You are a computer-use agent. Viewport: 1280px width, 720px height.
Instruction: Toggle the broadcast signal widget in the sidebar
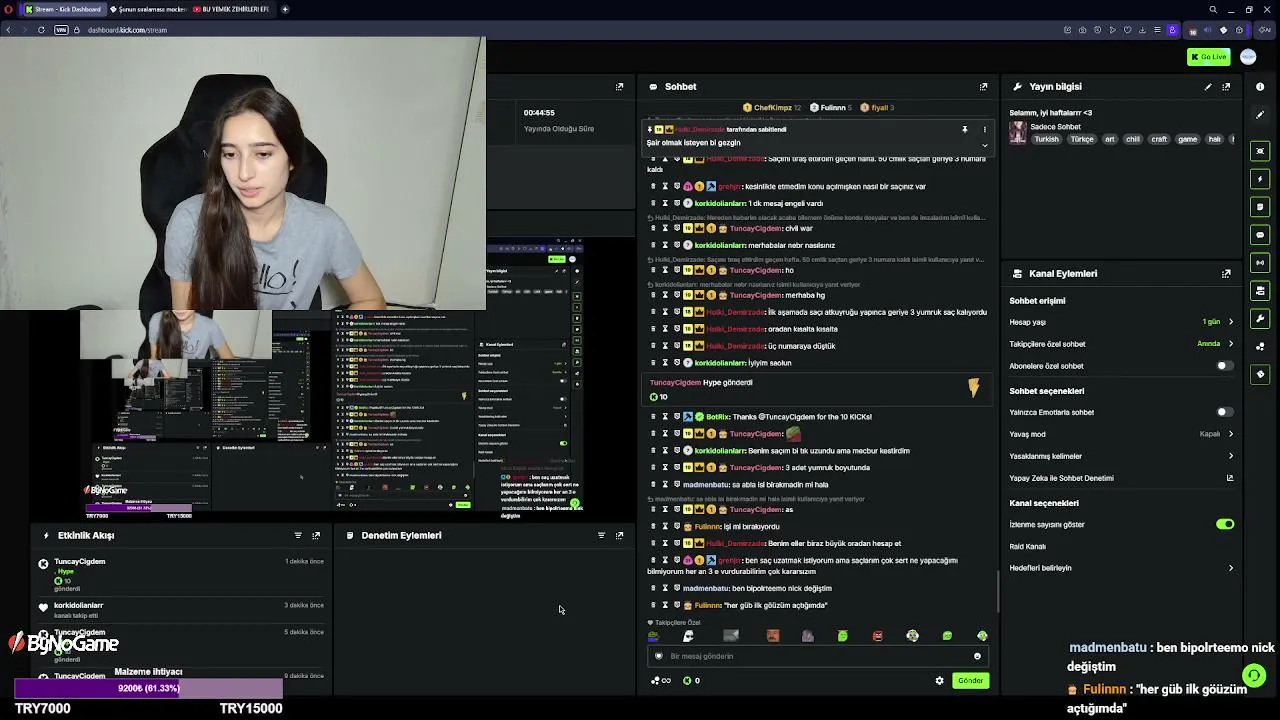pos(1260,263)
